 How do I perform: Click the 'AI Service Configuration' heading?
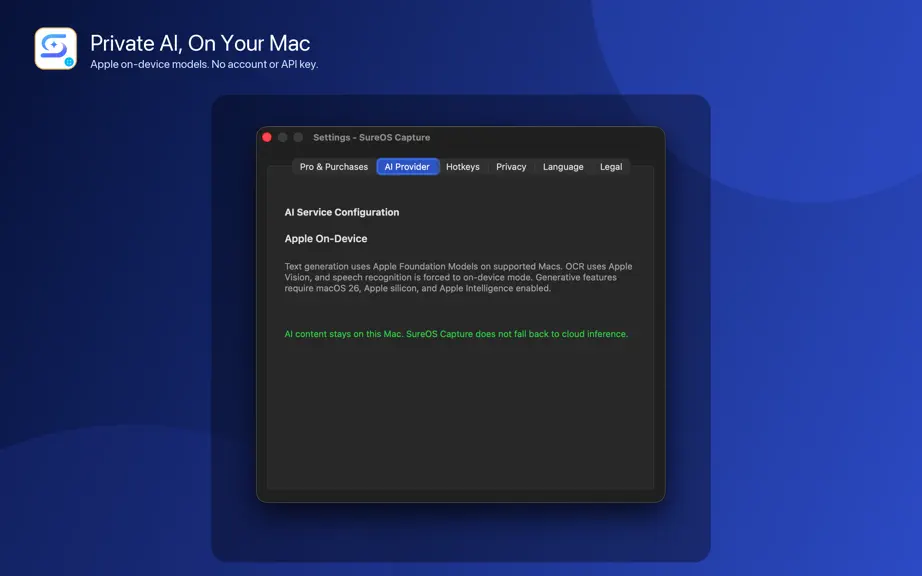click(342, 212)
